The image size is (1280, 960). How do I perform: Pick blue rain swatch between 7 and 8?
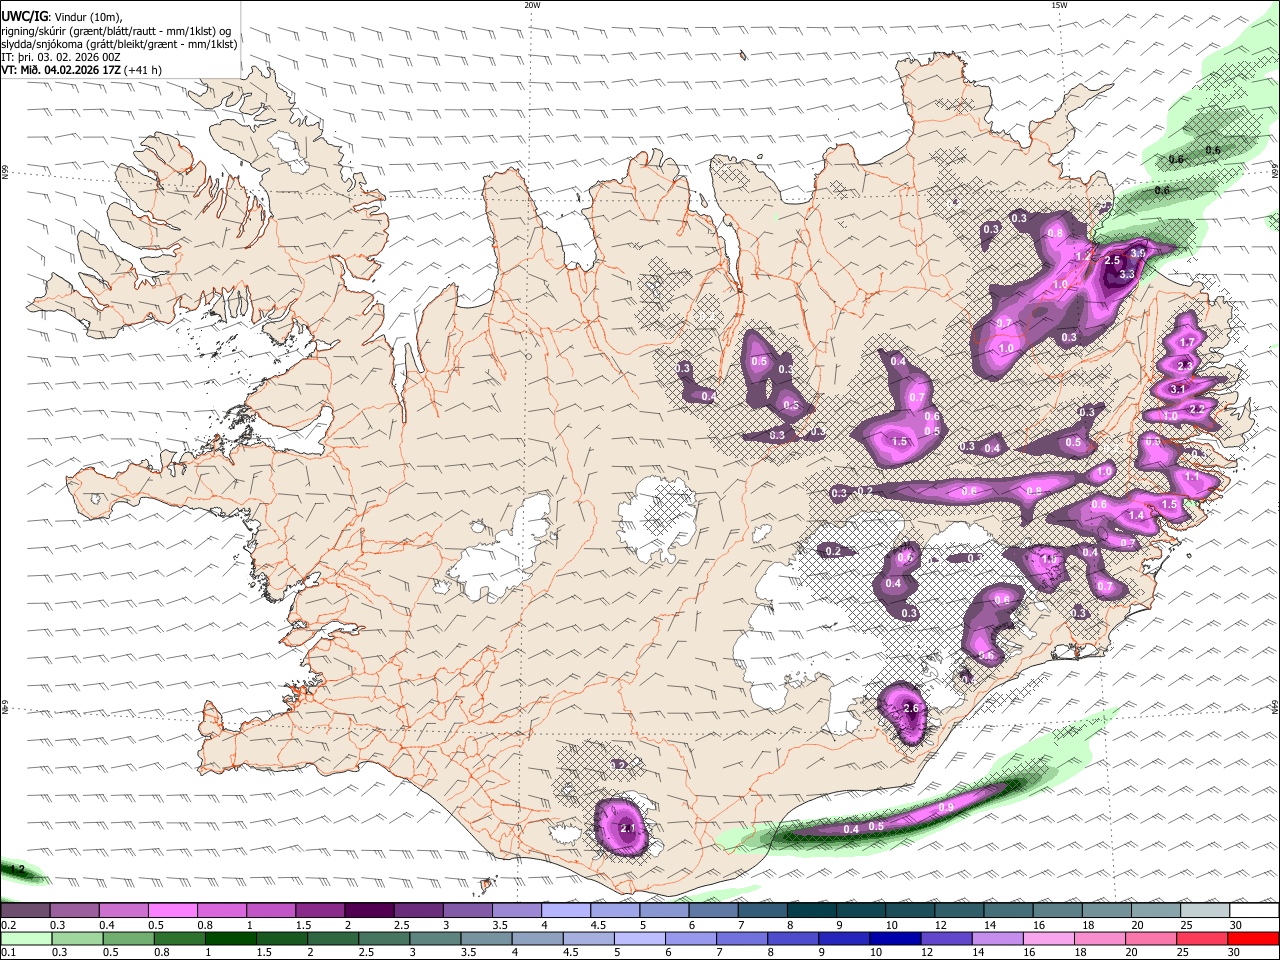741,938
